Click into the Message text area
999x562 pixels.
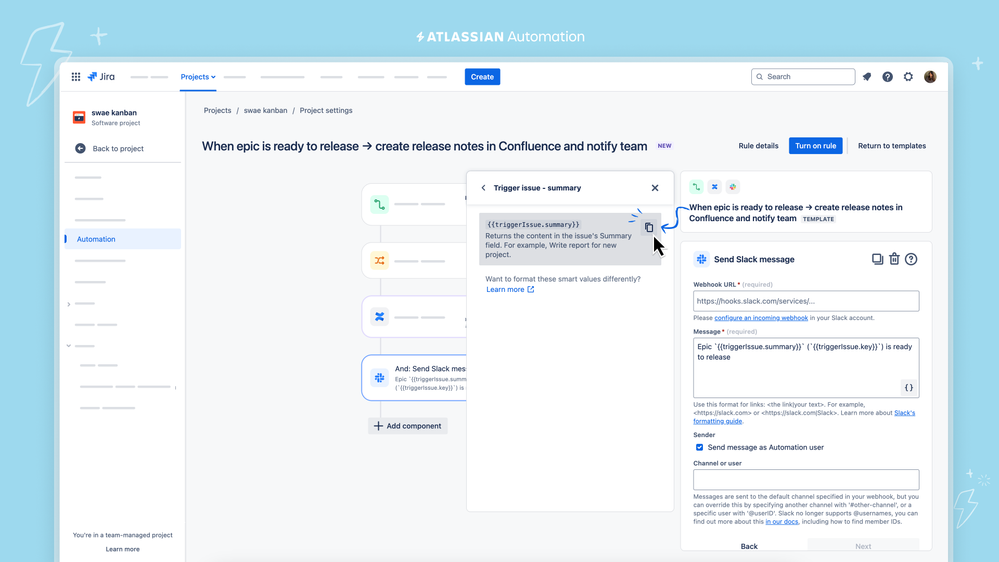[806, 368]
